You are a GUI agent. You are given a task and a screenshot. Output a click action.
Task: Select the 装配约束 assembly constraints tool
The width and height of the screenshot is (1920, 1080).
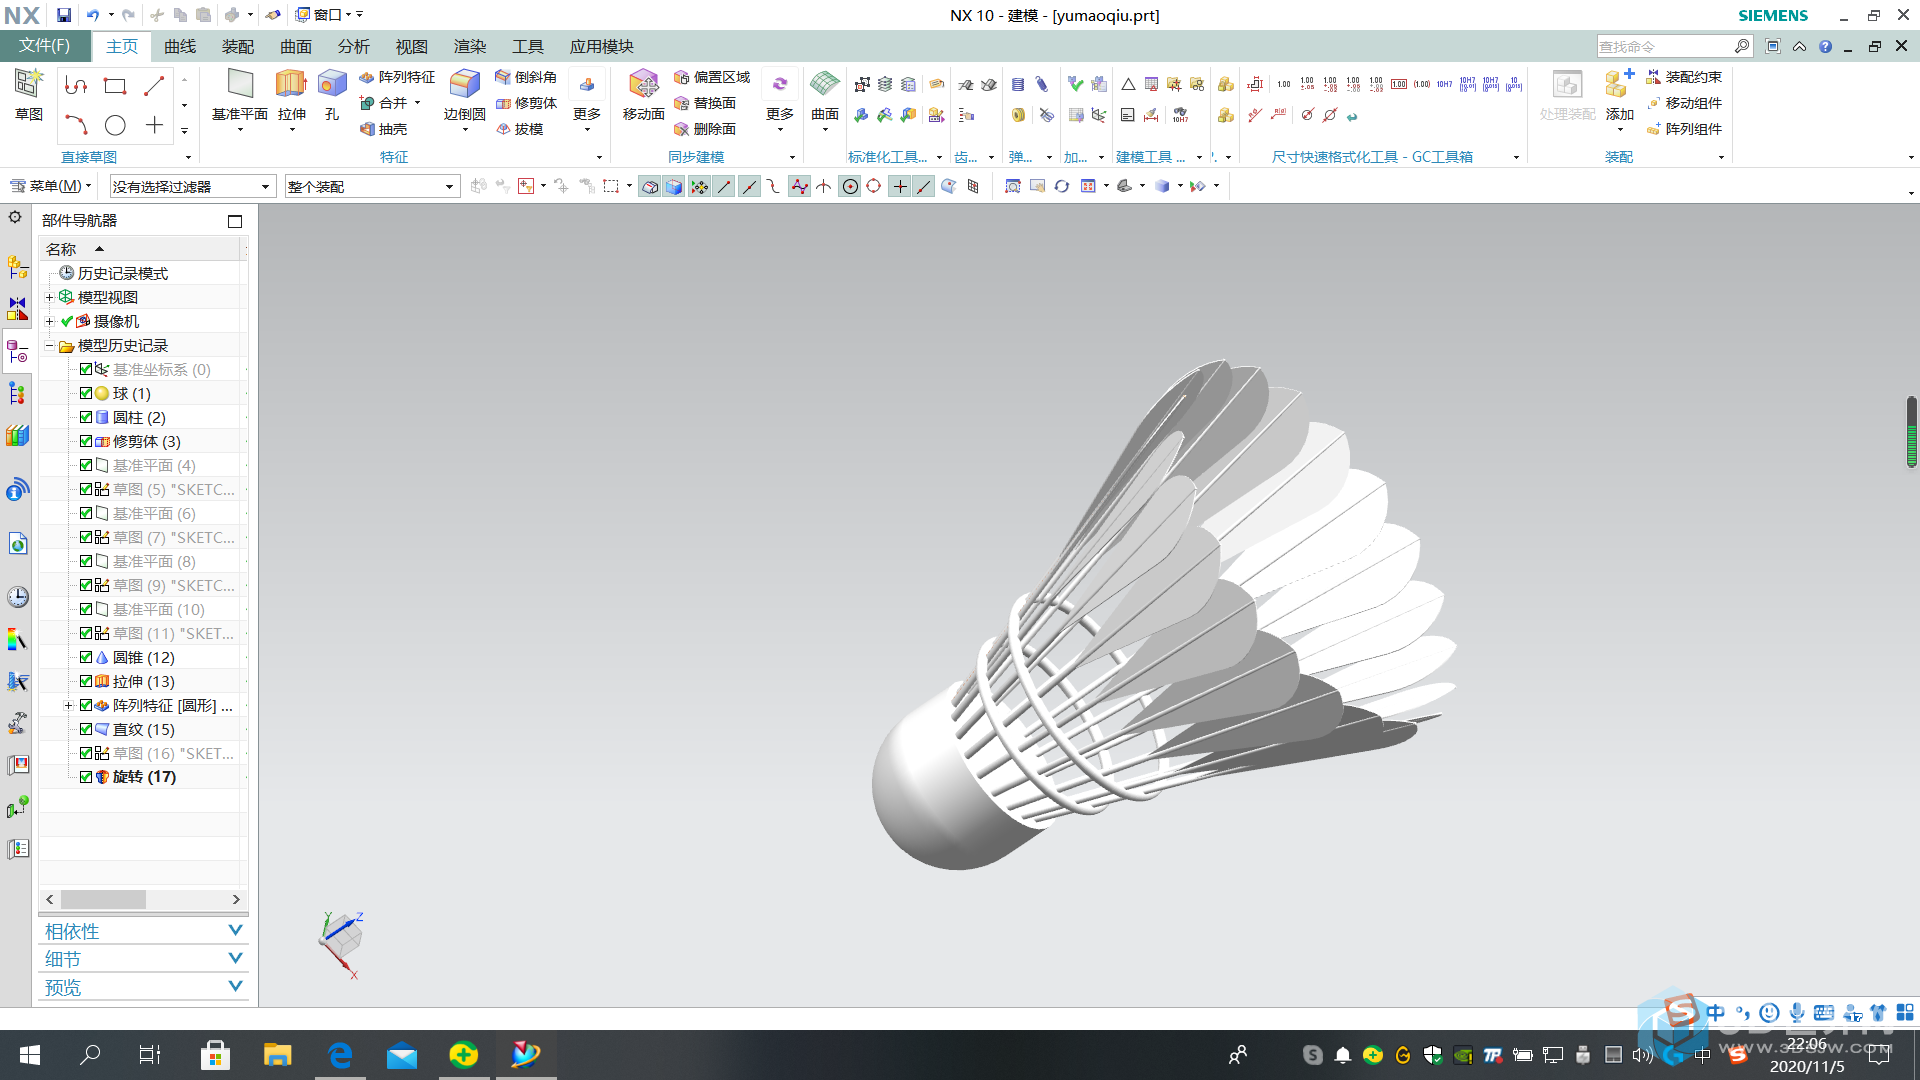[1685, 77]
